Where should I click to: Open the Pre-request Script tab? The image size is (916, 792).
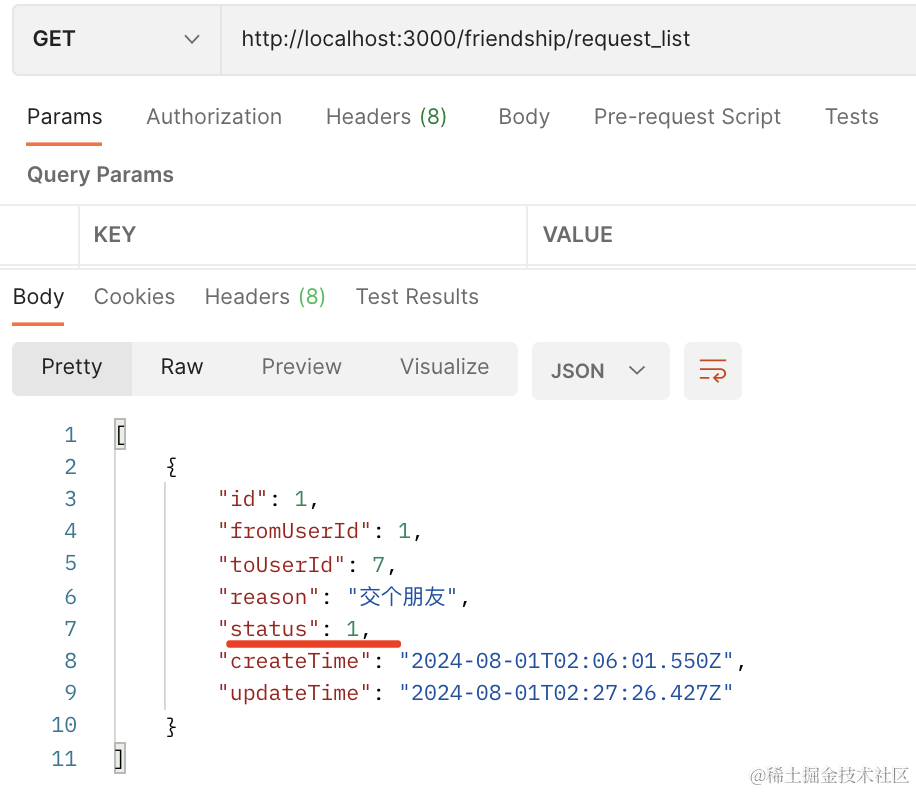click(687, 117)
